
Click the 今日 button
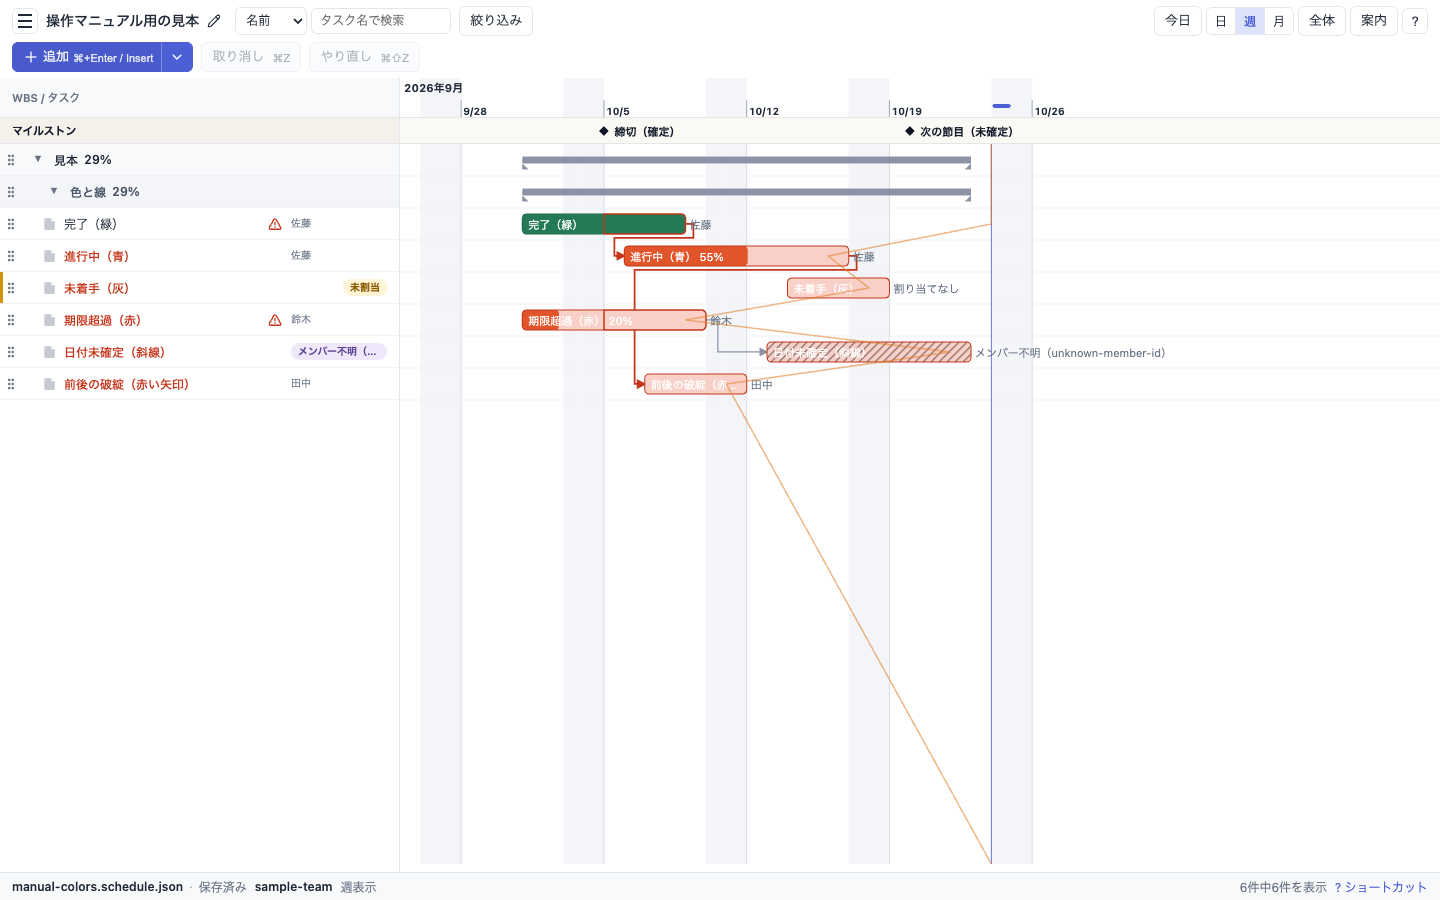1178,21
